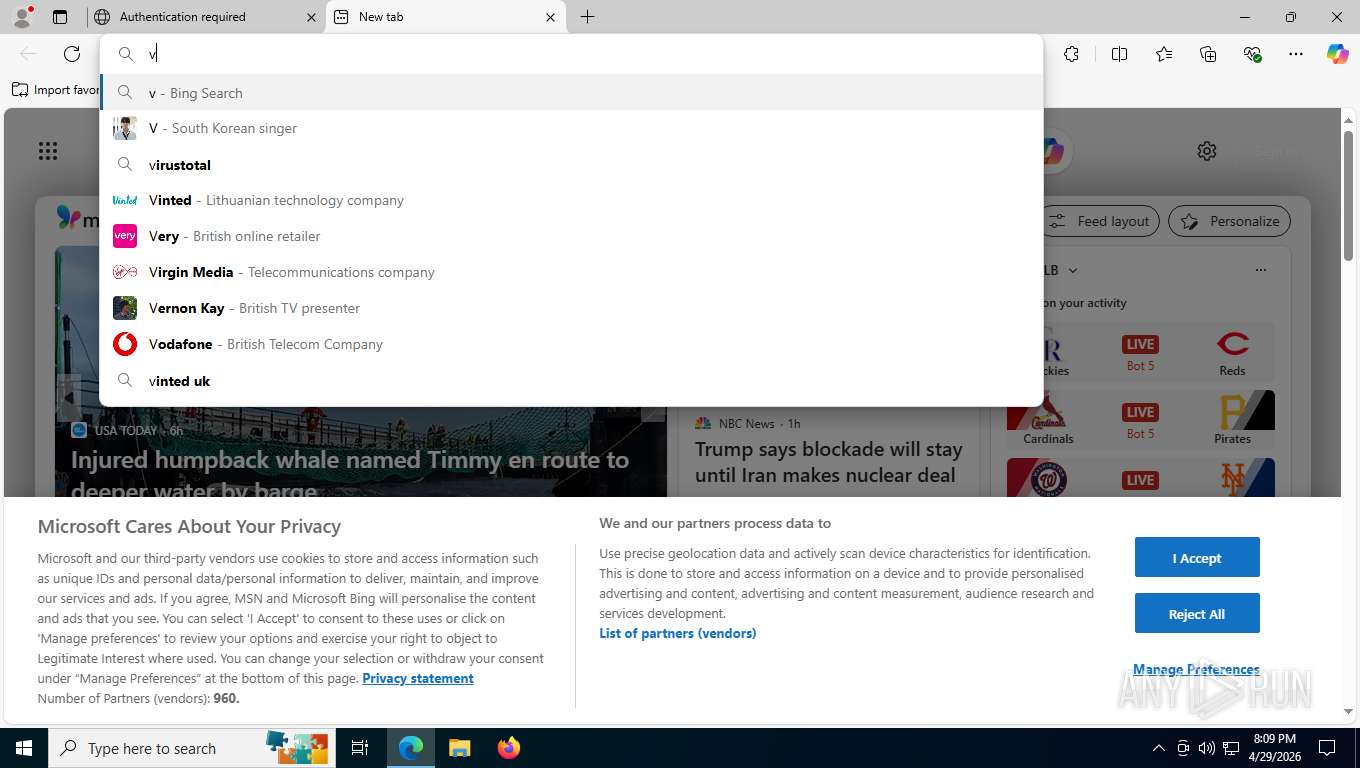This screenshot has width=1360, height=768.
Task: Toggle Split screen icon
Action: pyautogui.click(x=1119, y=54)
